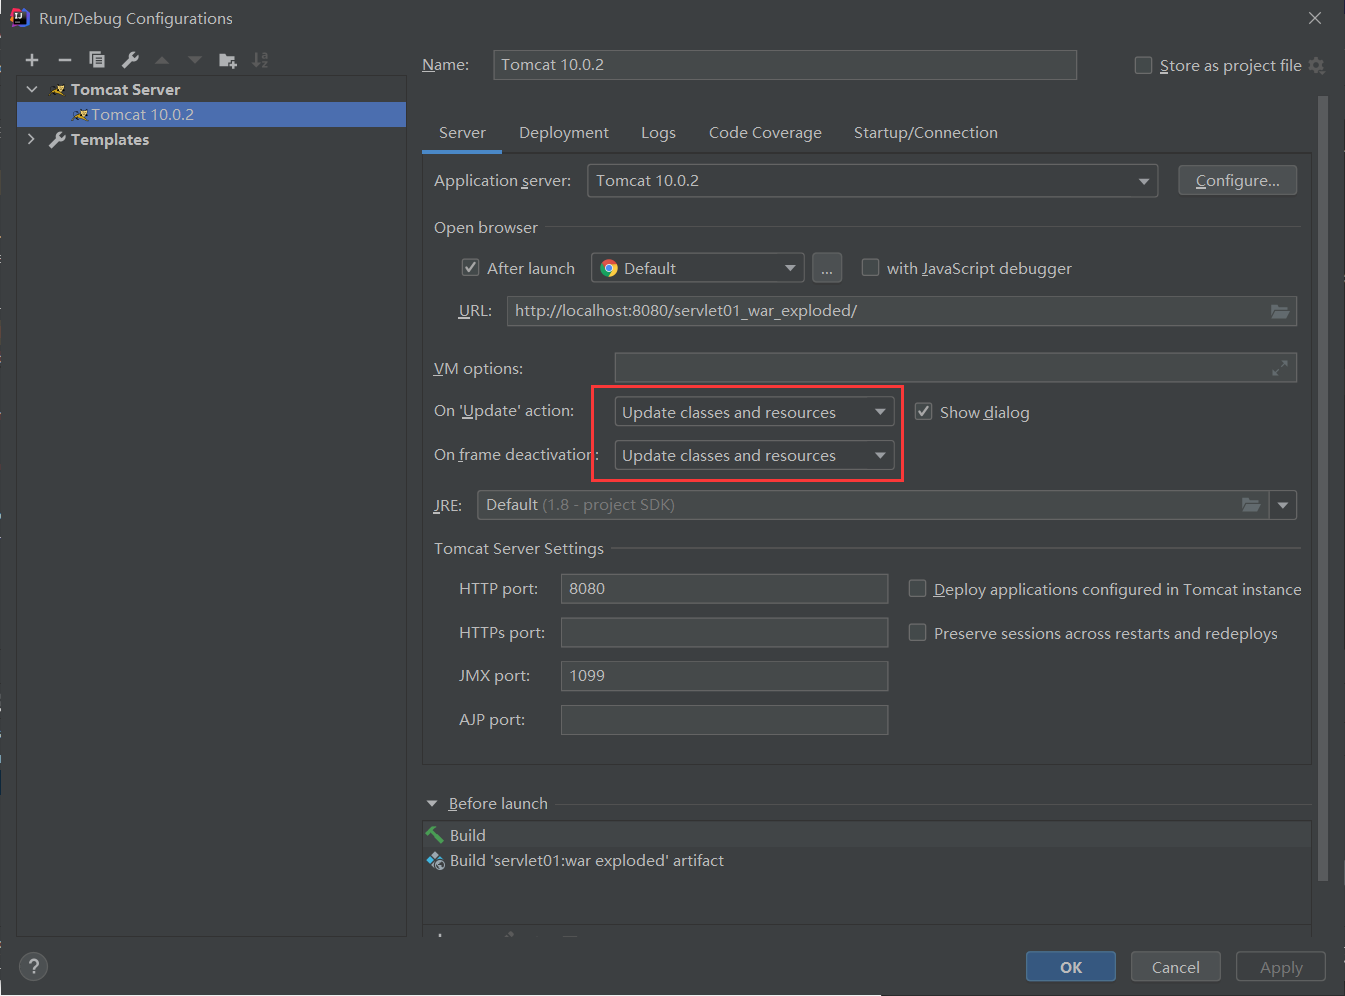Image resolution: width=1345 pixels, height=996 pixels.
Task: Add a new configuration with plus icon
Action: [x=32, y=60]
